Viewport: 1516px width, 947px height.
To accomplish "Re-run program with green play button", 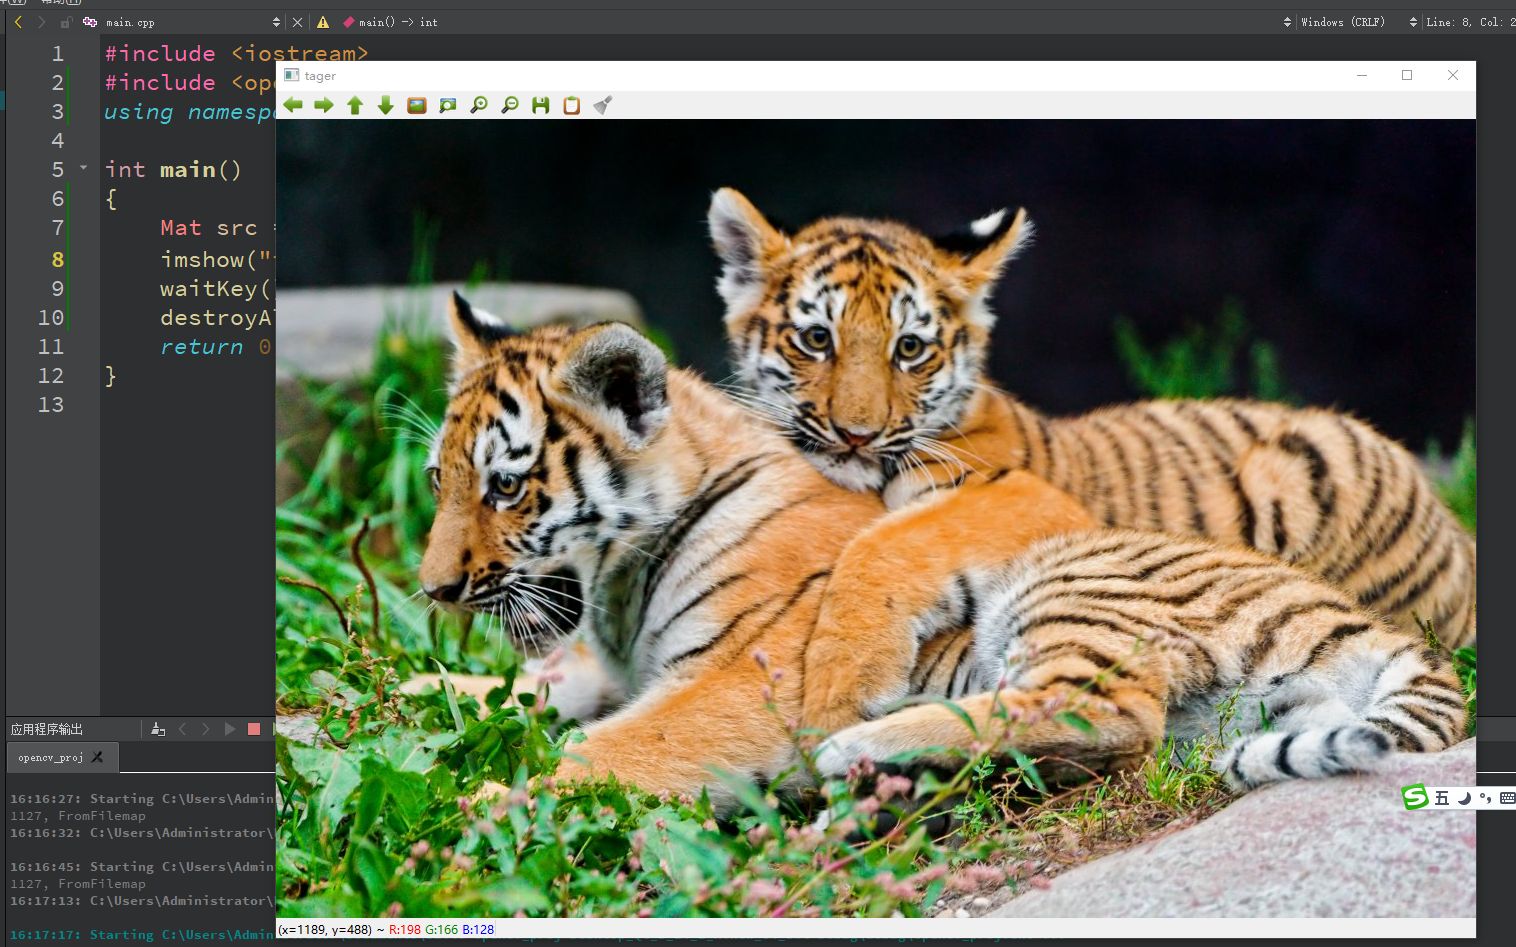I will pyautogui.click(x=230, y=729).
